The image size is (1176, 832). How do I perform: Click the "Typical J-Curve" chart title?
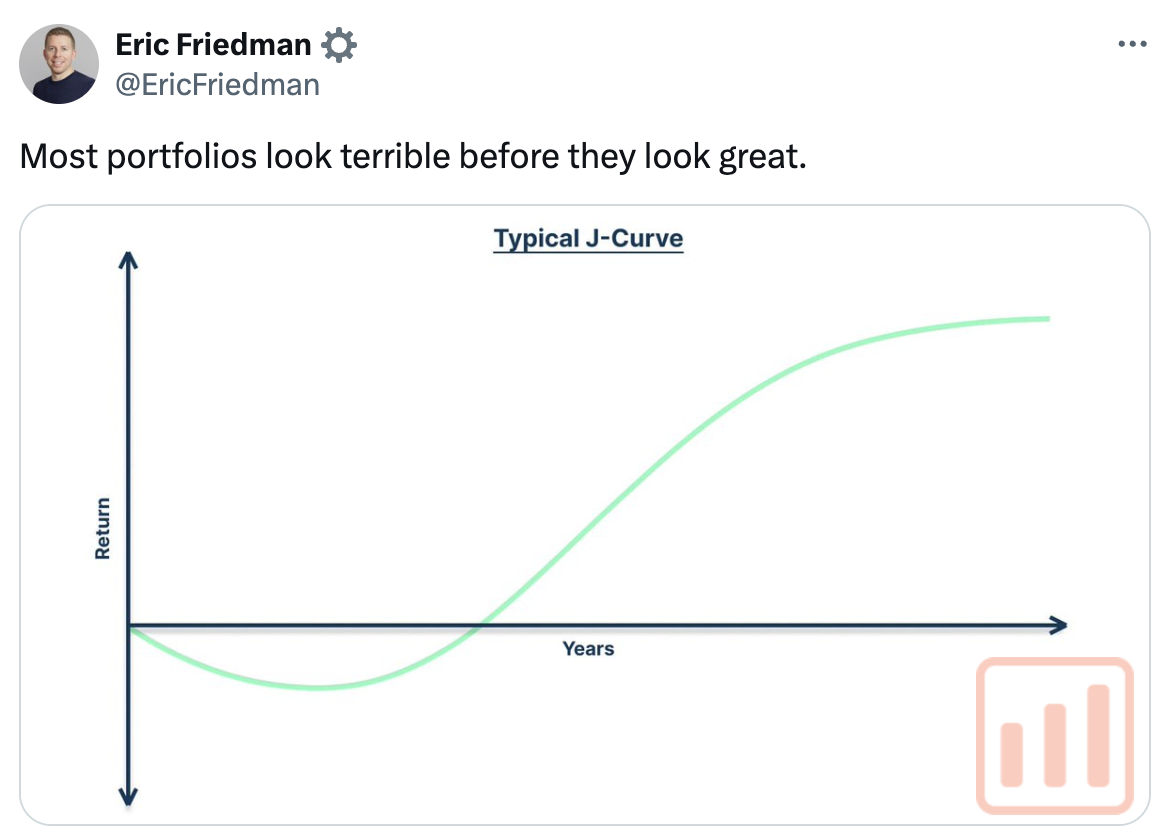coord(588,240)
